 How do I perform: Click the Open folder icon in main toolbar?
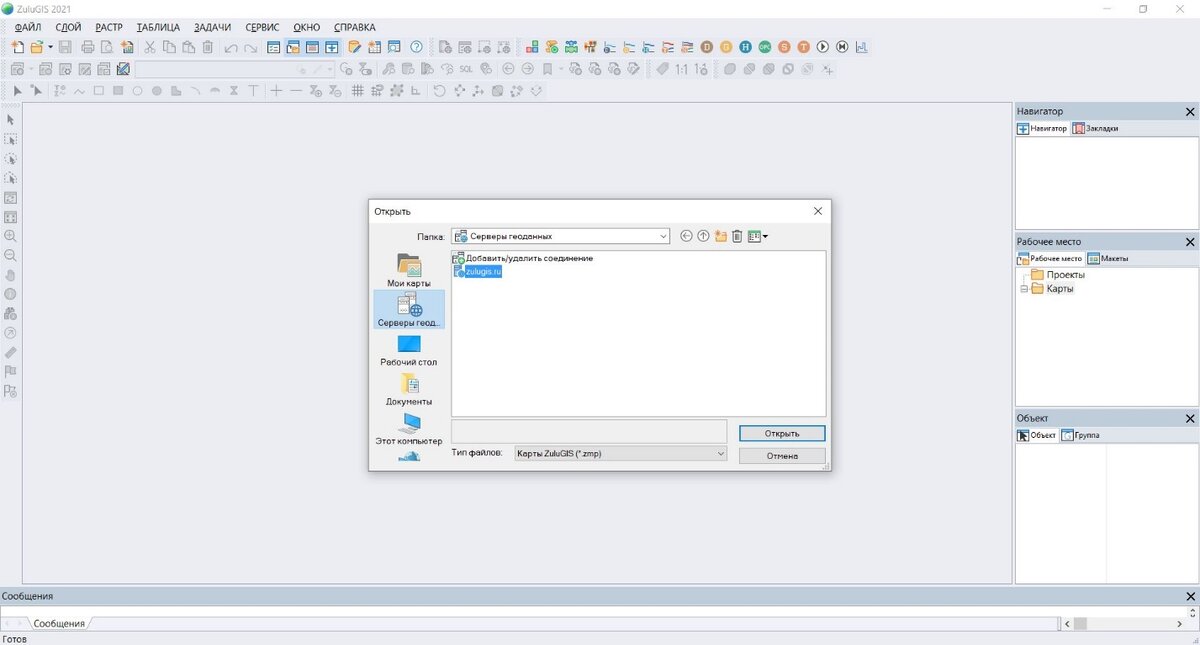(x=37, y=47)
